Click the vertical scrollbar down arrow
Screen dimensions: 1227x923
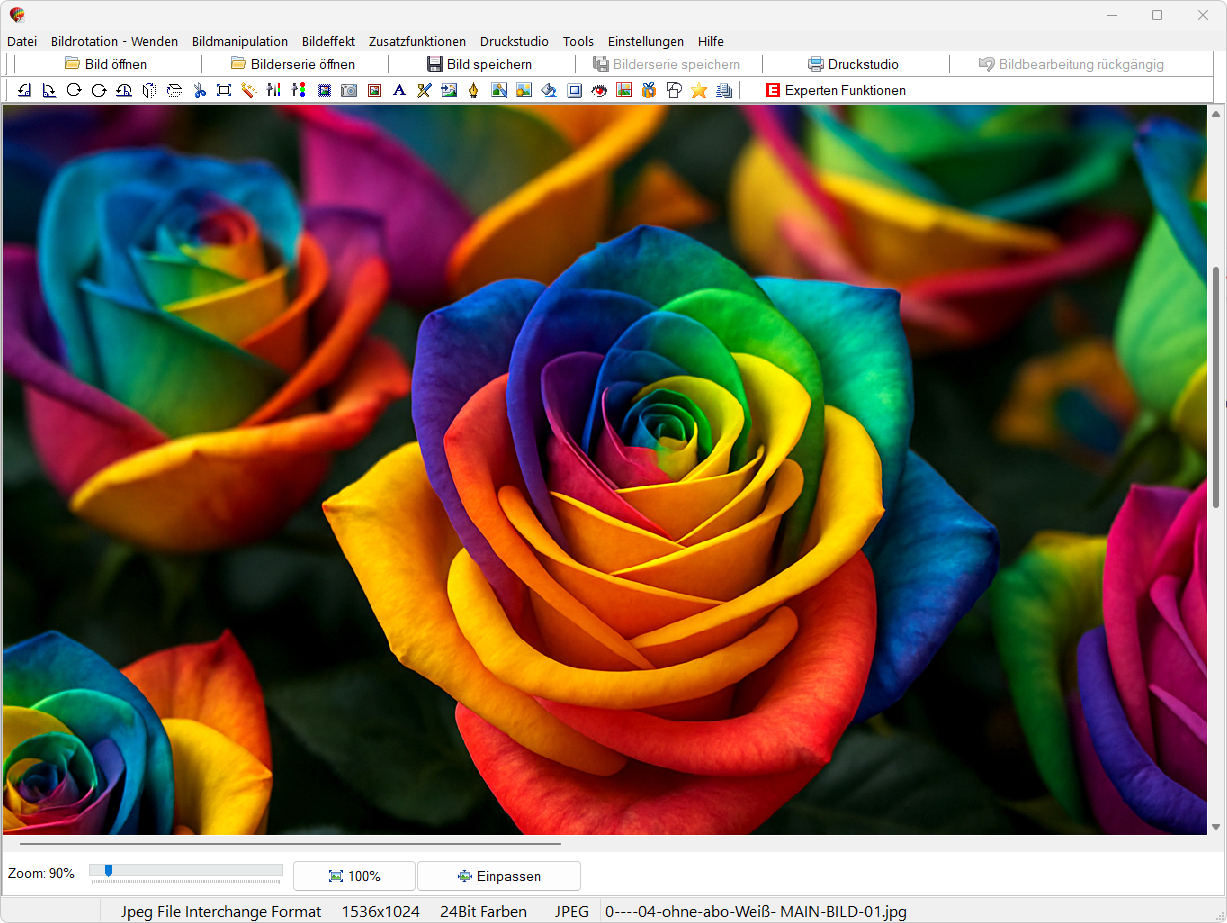coord(1216,827)
